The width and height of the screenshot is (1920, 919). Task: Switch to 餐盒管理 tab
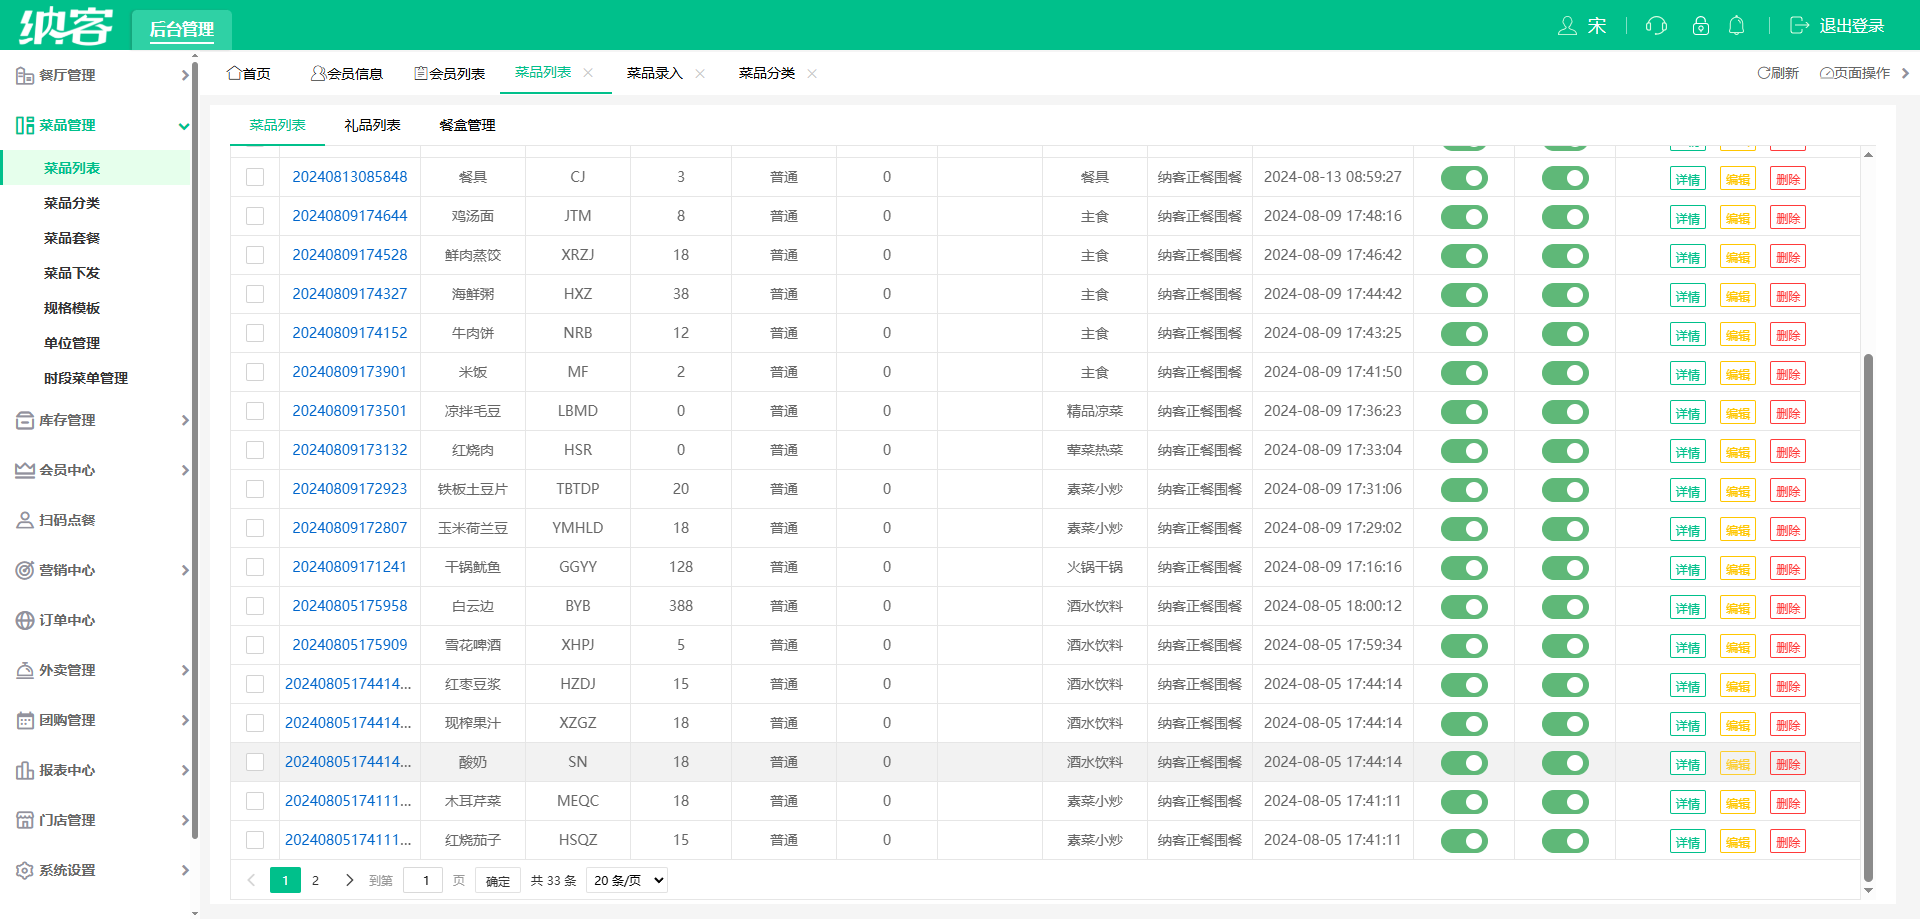pos(467,125)
